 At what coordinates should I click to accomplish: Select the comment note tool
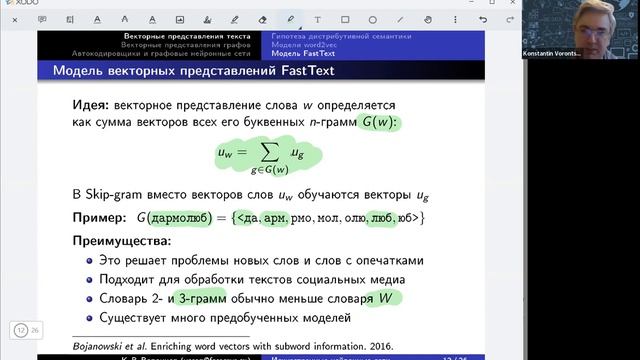pyautogui.click(x=42, y=20)
